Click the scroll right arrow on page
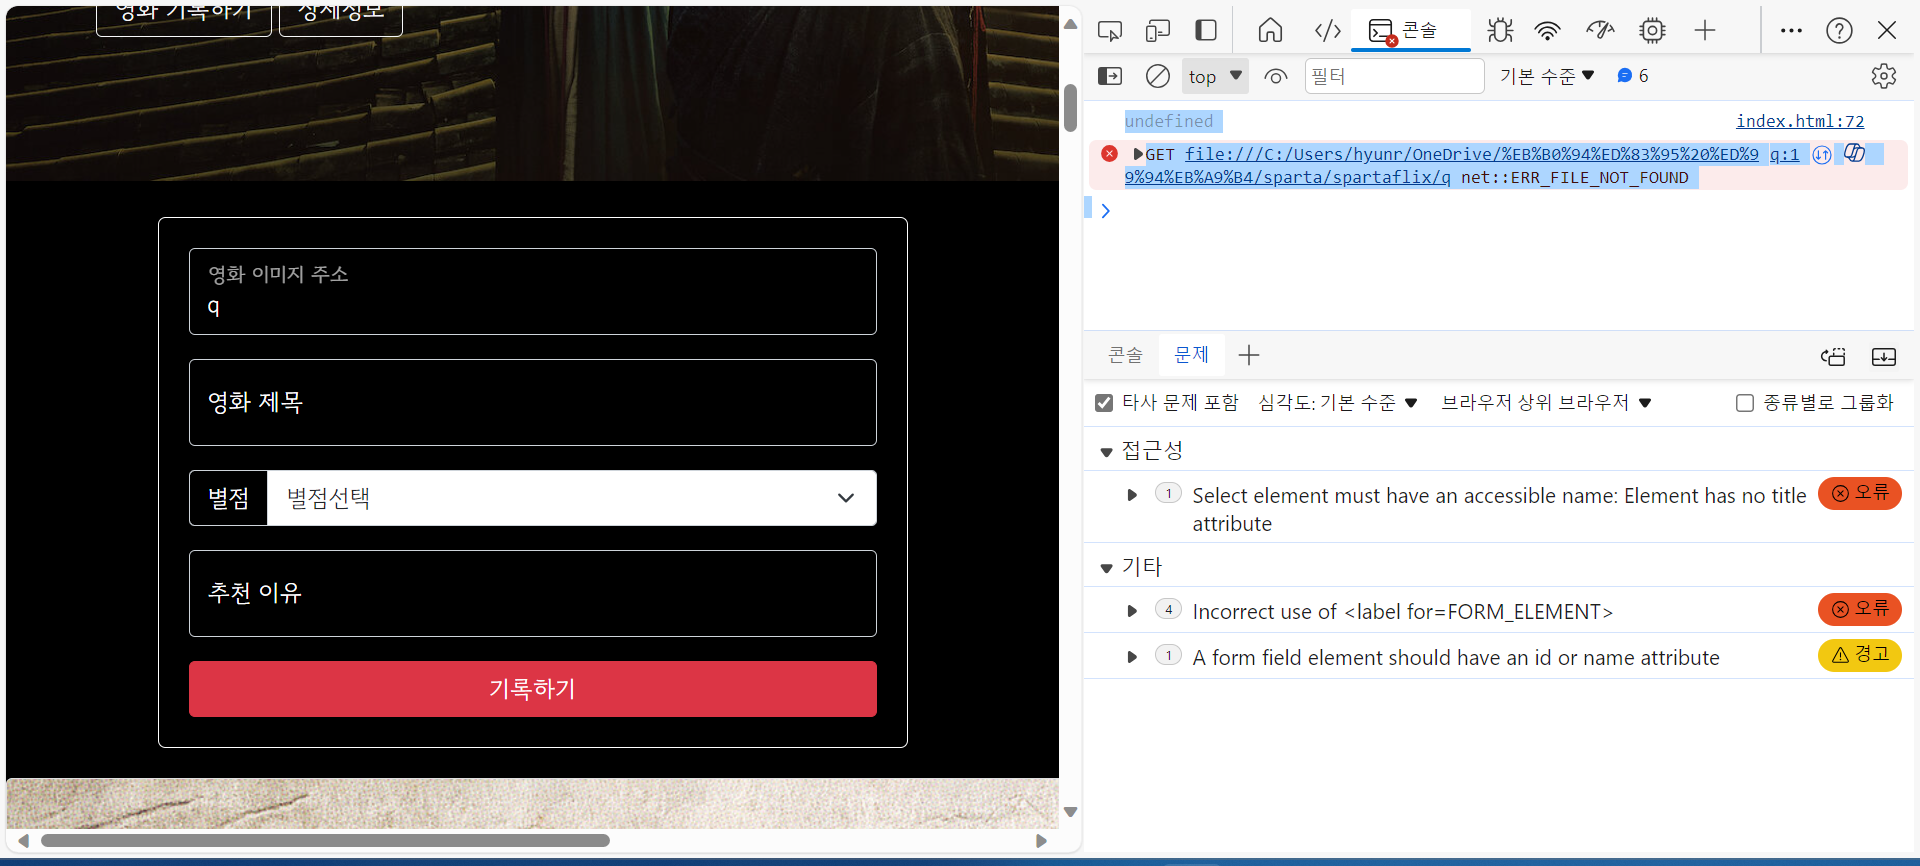Viewport: 1920px width, 866px height. [1041, 841]
